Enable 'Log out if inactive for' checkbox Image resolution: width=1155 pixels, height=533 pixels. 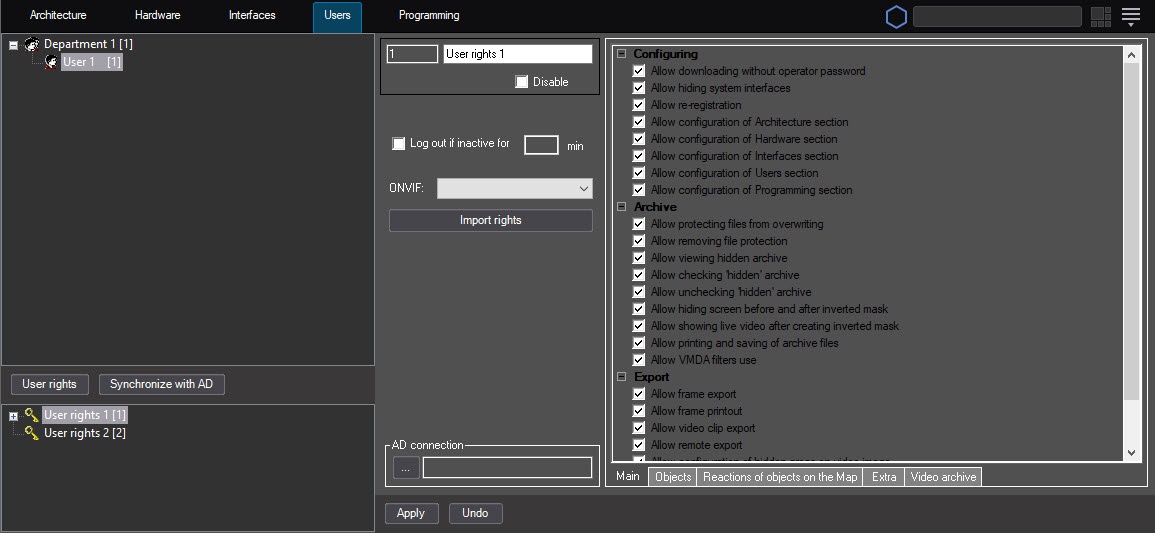[399, 144]
